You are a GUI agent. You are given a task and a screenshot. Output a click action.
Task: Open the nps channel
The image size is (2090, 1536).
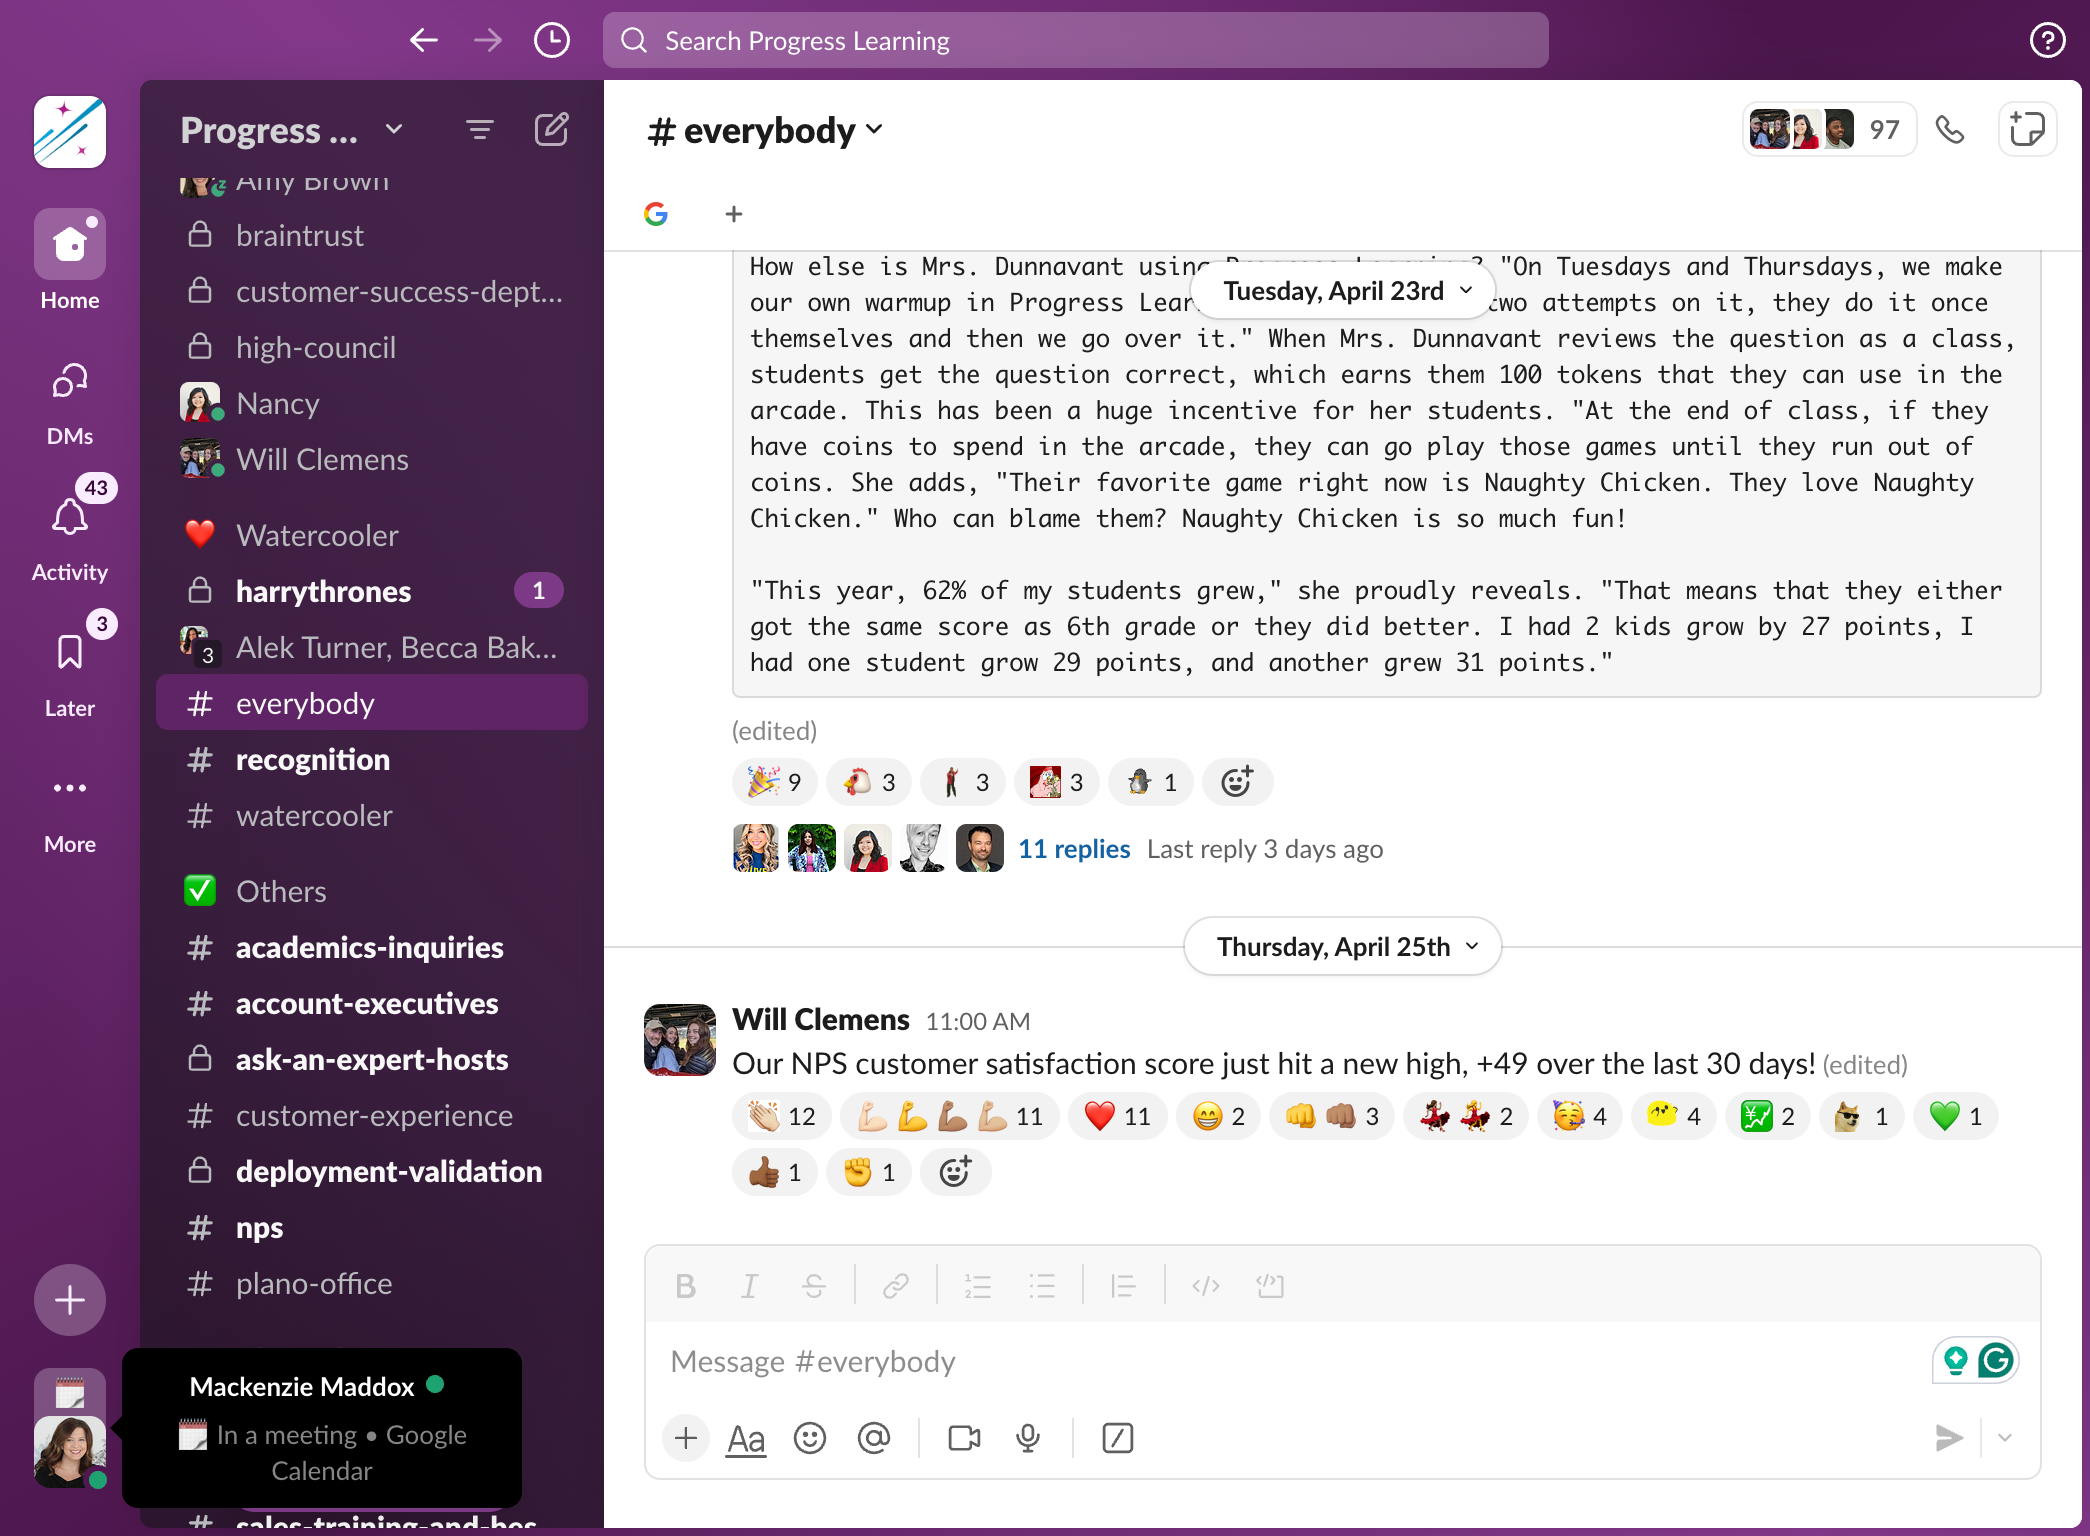point(372,1227)
